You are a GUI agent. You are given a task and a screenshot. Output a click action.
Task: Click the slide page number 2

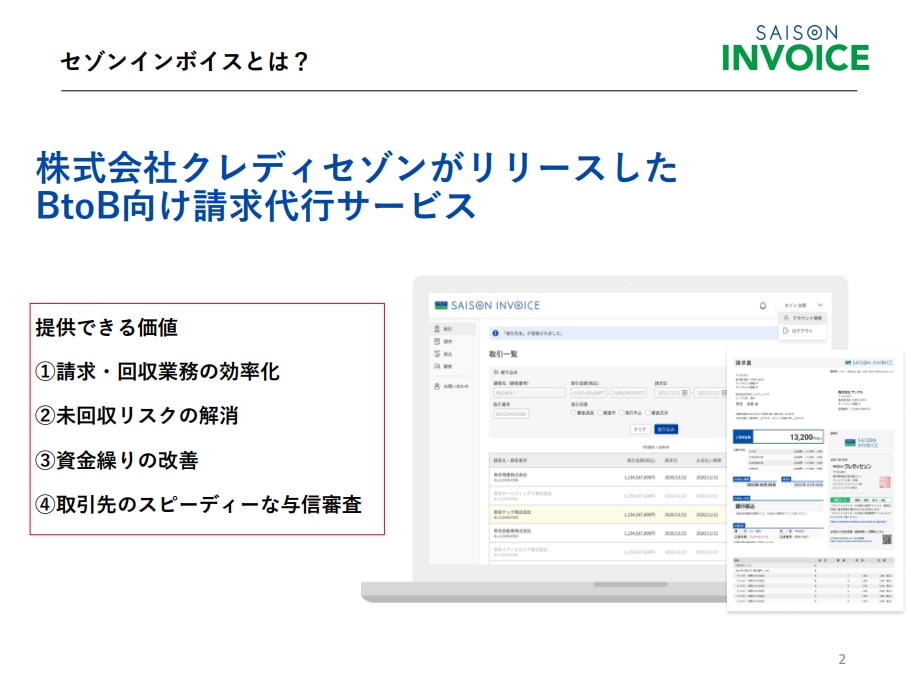(x=842, y=660)
